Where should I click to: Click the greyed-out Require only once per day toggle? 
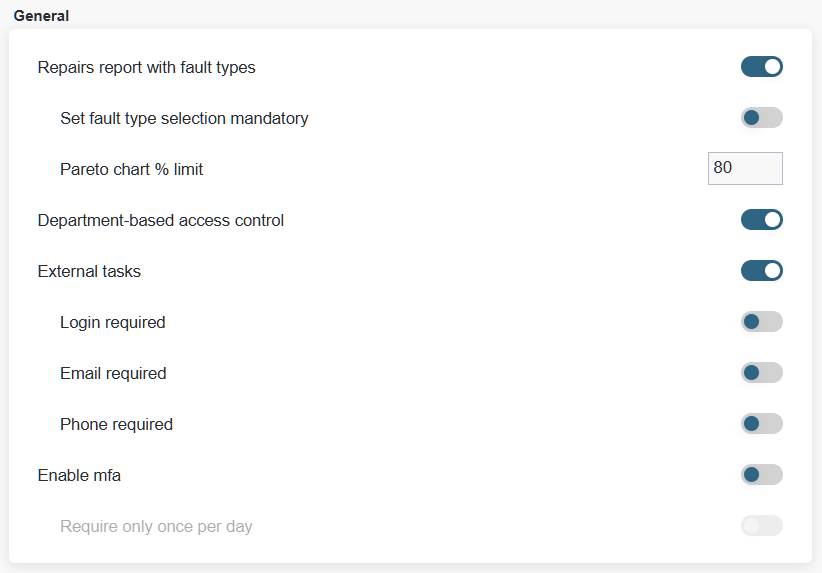(761, 526)
